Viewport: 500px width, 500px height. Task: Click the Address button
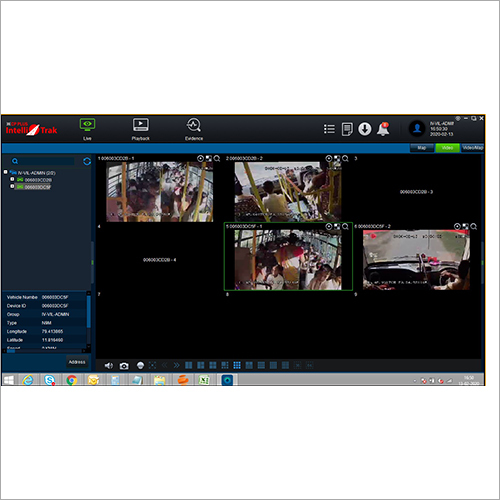coord(77,362)
